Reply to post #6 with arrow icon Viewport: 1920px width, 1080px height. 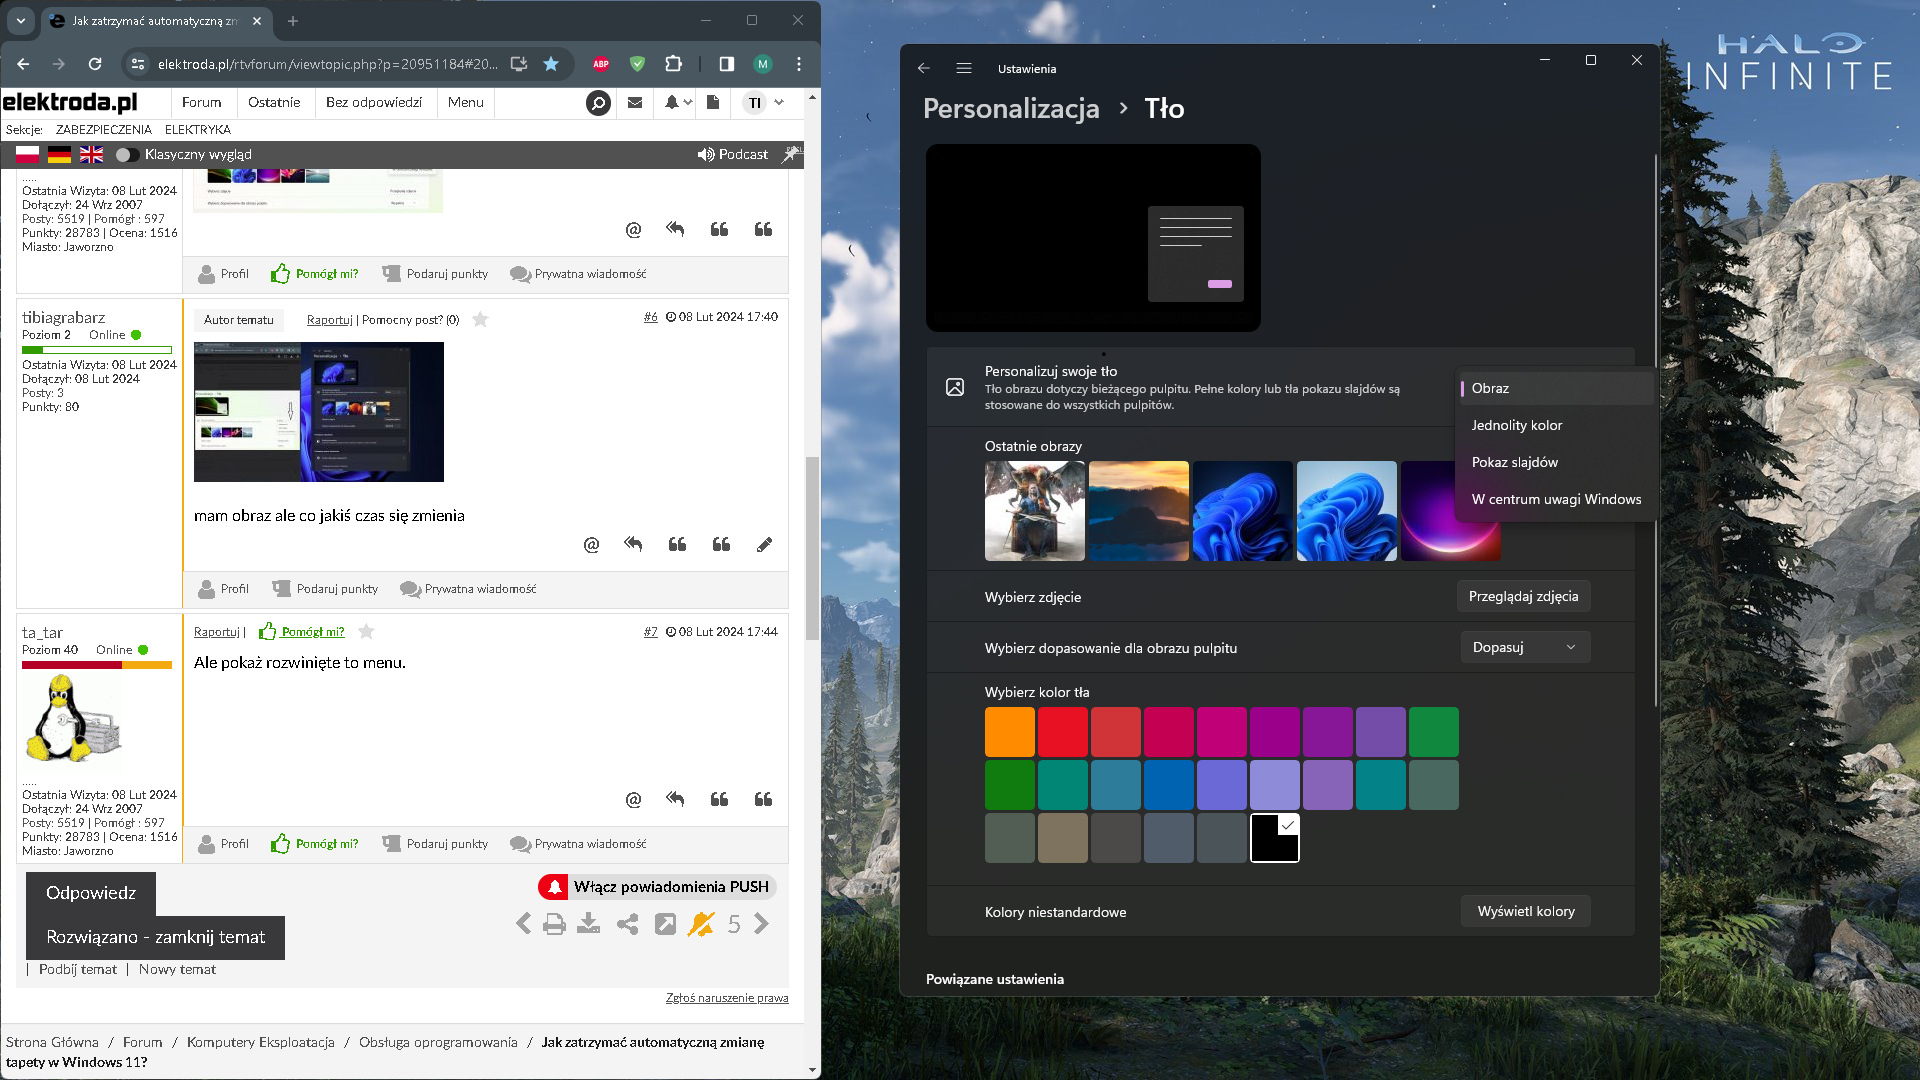(633, 544)
